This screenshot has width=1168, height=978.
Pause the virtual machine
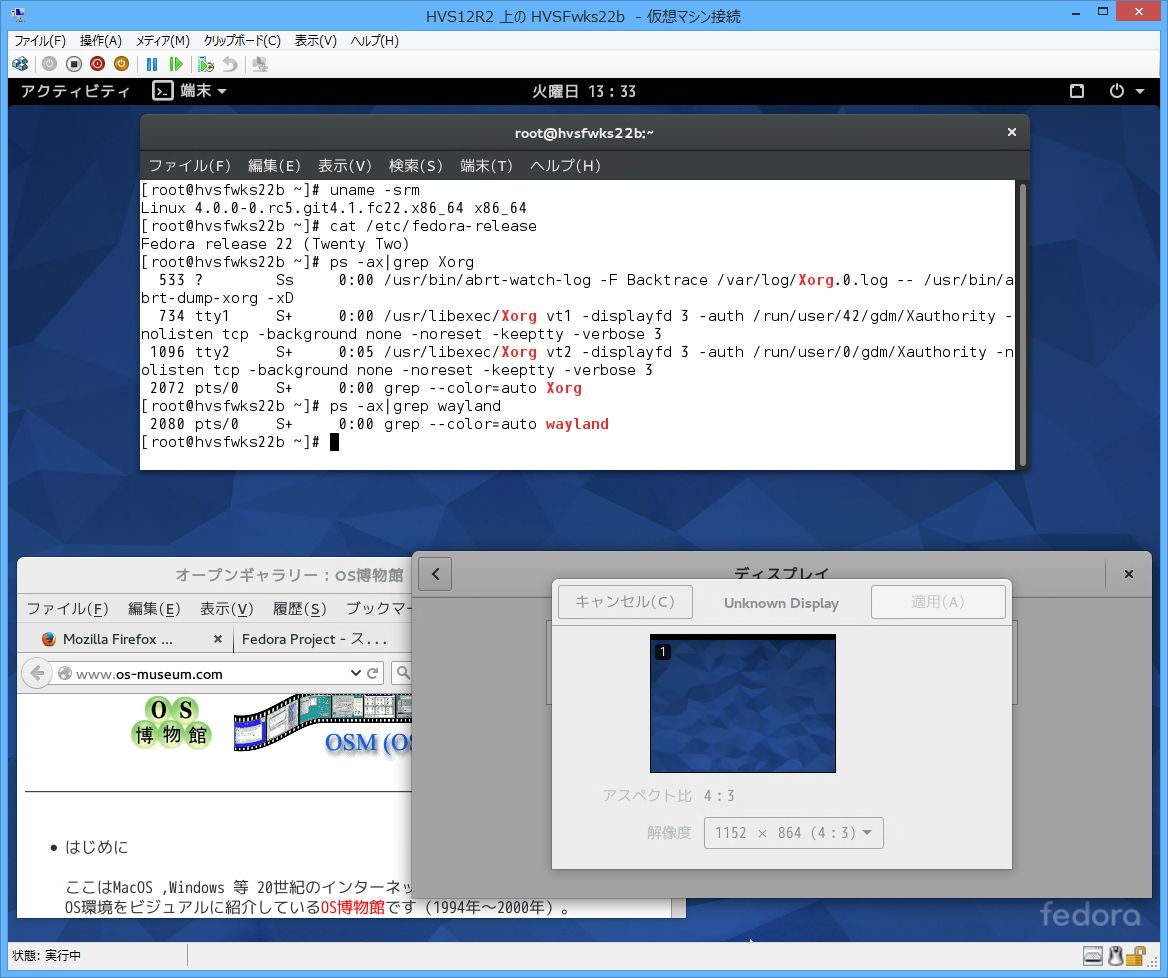click(152, 64)
